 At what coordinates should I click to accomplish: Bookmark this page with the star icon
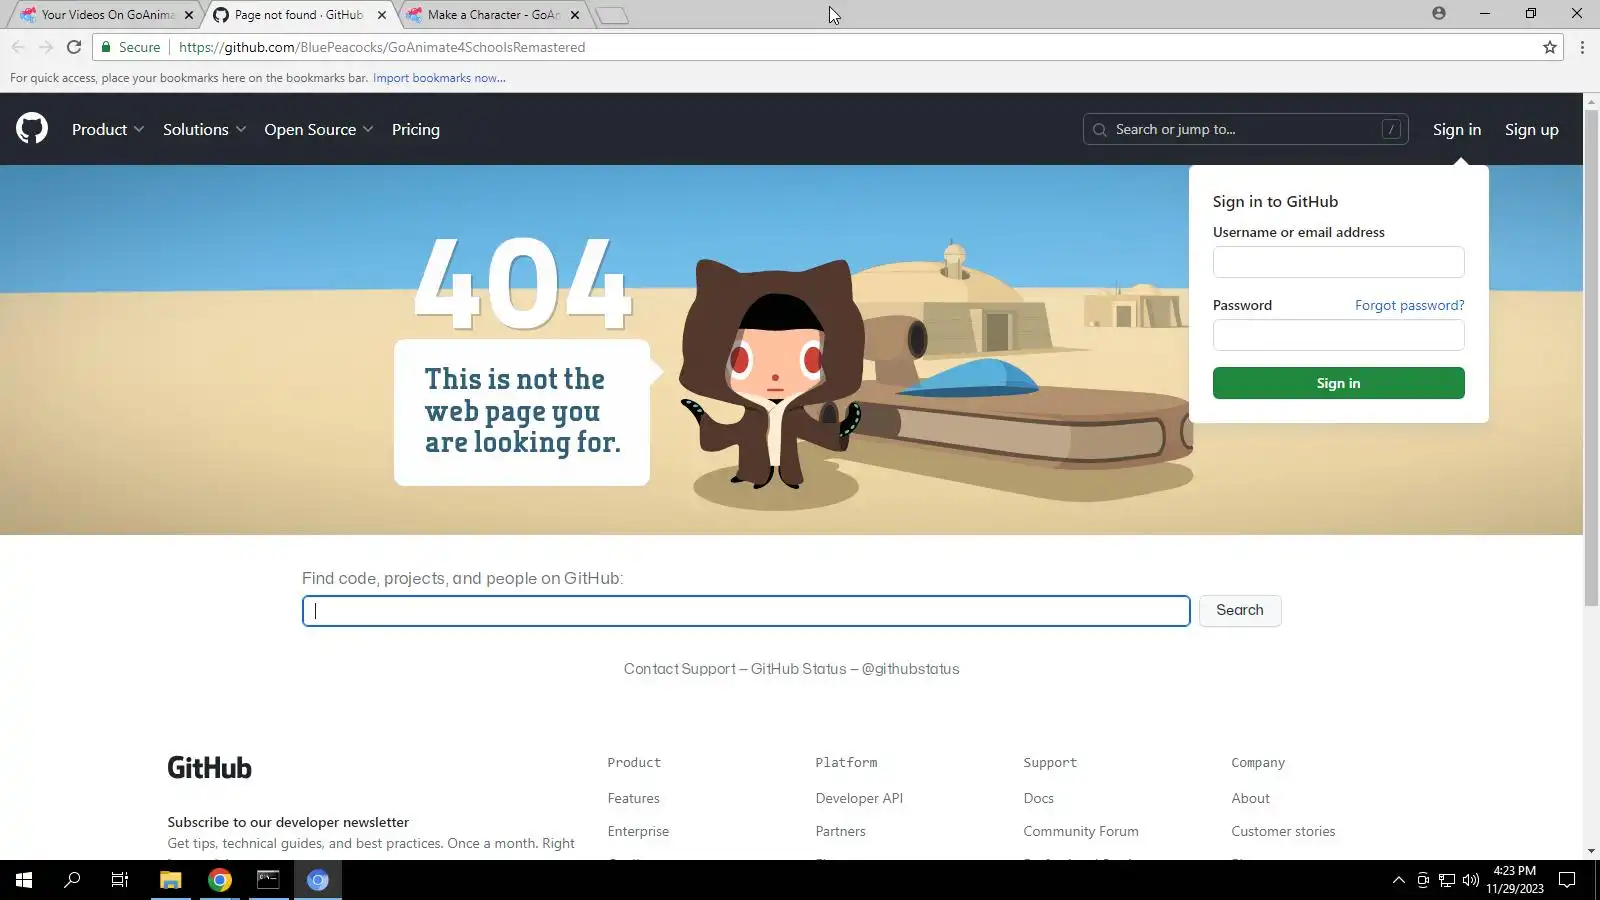click(x=1550, y=47)
